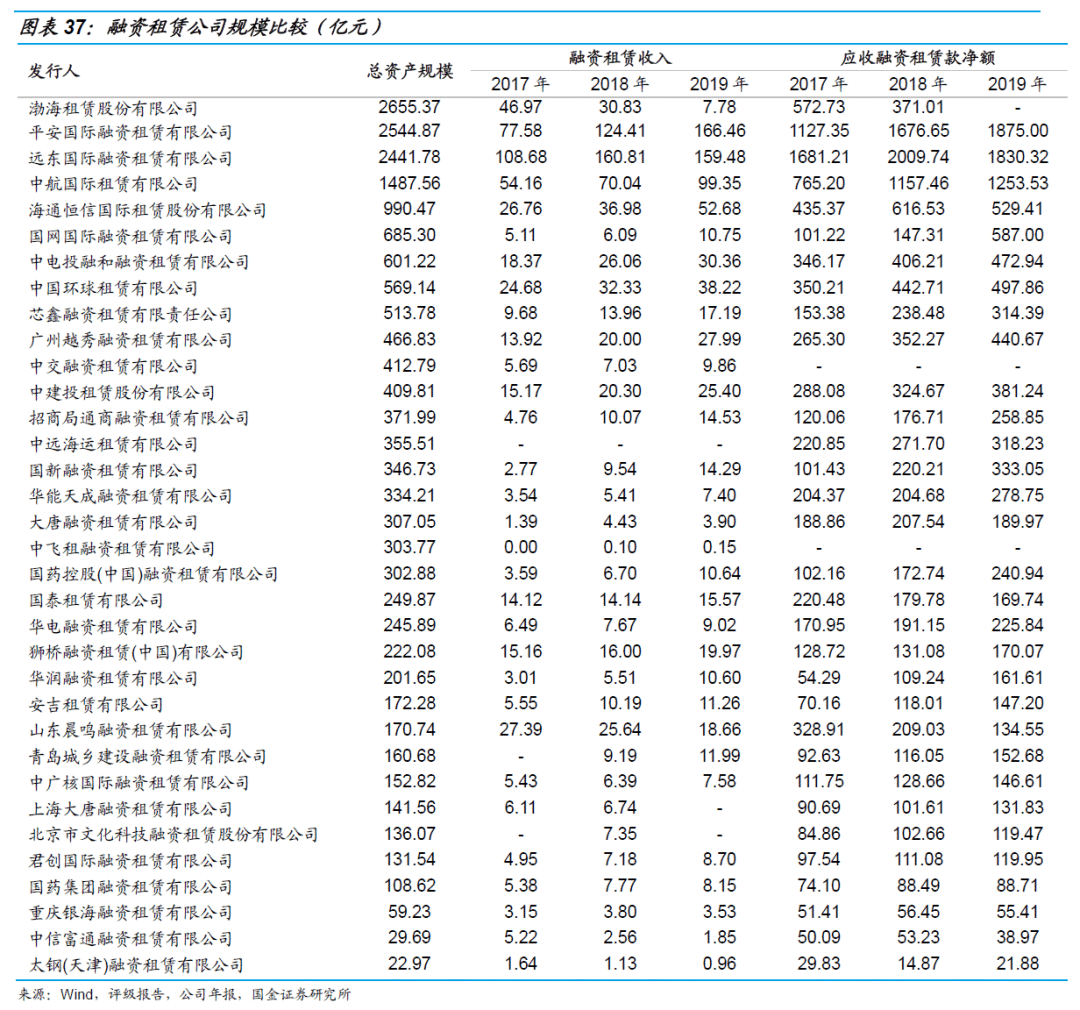This screenshot has width=1080, height=1010.
Task: Select company name 中航国际租赁有限公司
Action: (x=113, y=184)
